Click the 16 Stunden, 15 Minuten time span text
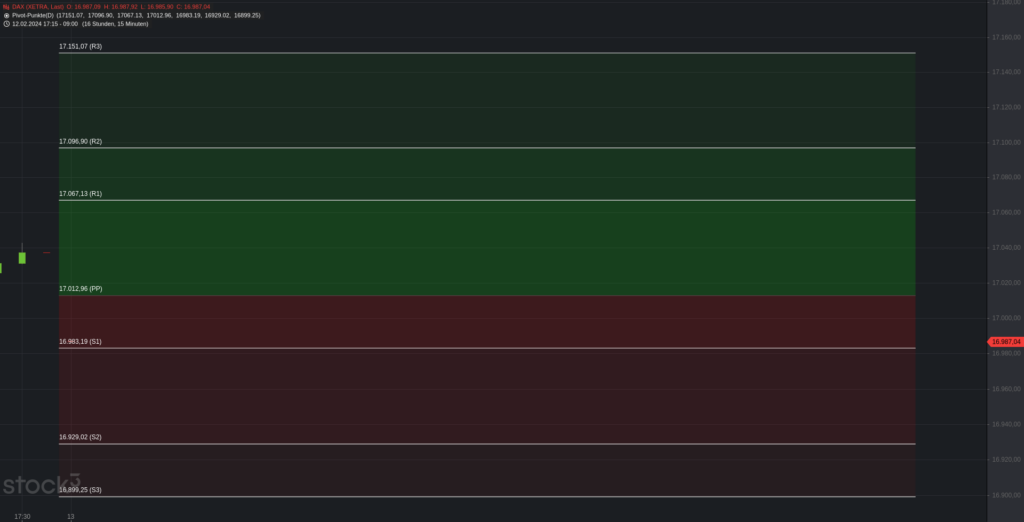The width and height of the screenshot is (1024, 522). coord(115,24)
